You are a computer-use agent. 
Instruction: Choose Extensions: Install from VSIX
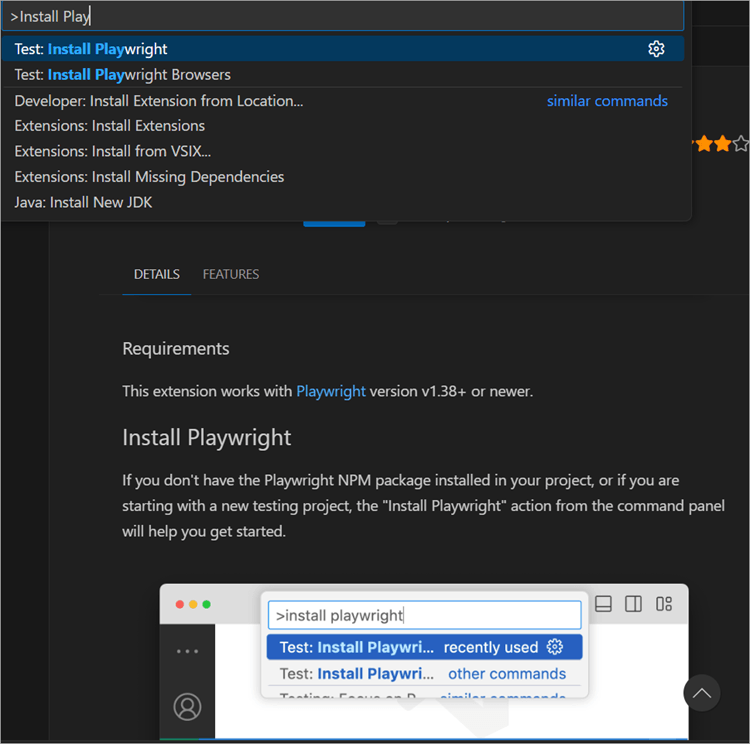[342, 151]
